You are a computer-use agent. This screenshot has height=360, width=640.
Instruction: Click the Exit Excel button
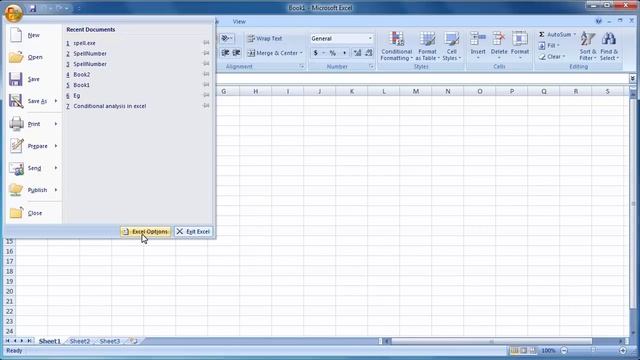(193, 231)
